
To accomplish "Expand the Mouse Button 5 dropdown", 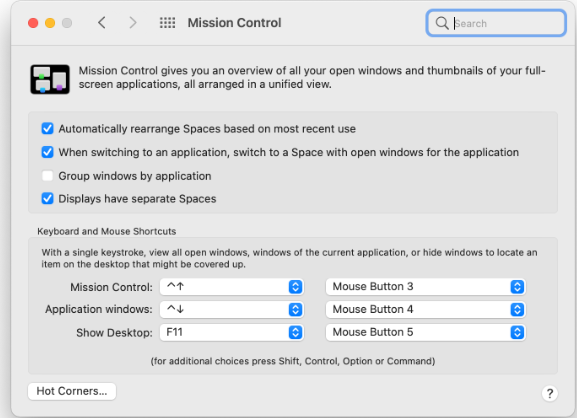I will click(x=426, y=332).
